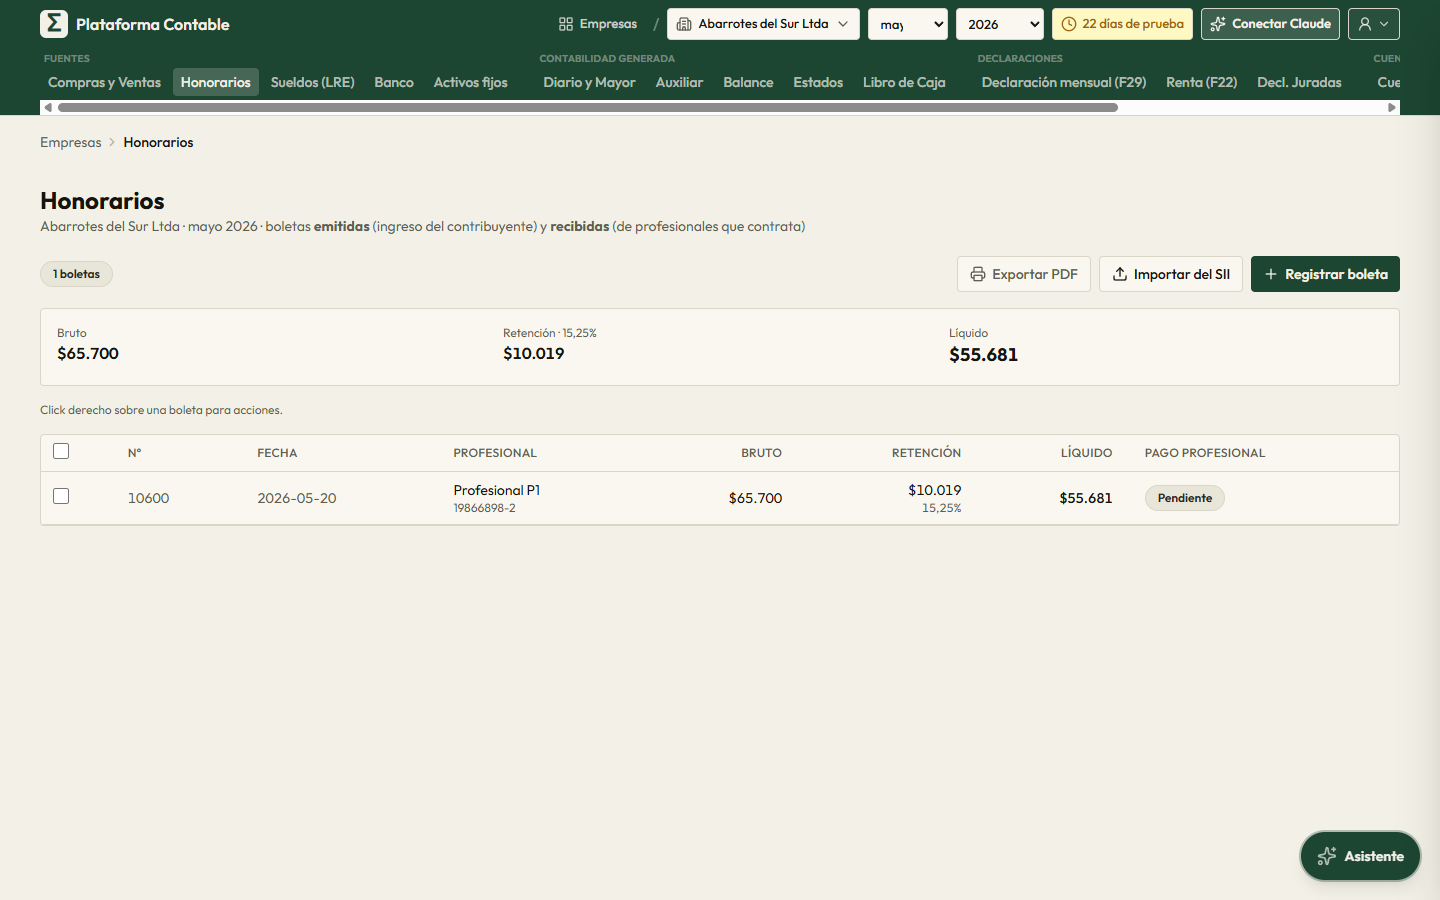Expand the user account menu chevron

tap(1384, 24)
